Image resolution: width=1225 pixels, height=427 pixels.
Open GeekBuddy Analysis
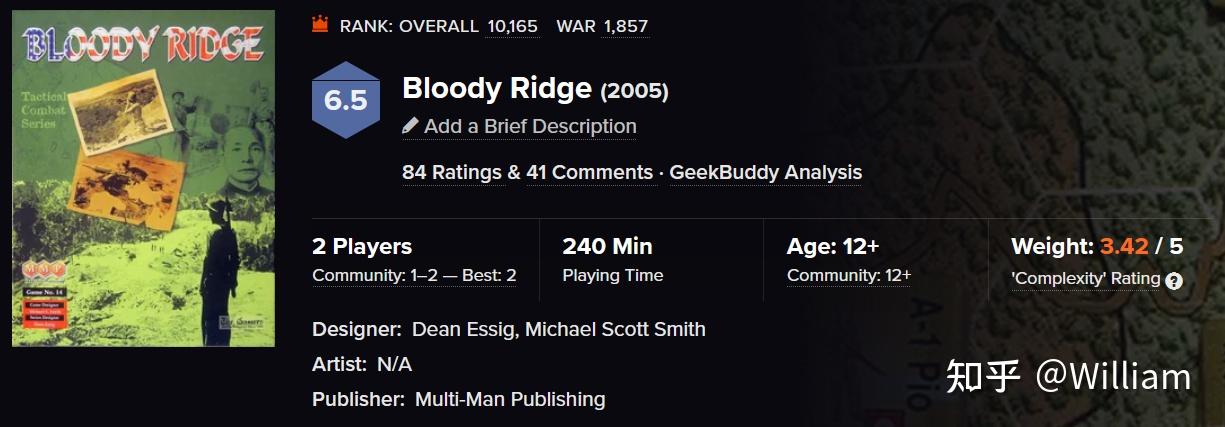pos(765,173)
